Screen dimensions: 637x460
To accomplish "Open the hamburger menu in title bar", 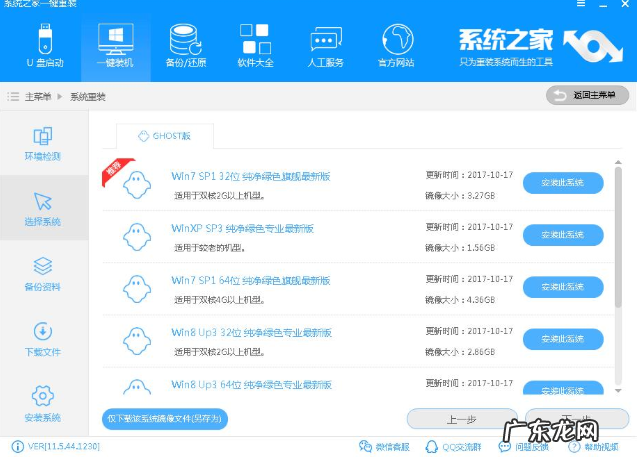I will pyautogui.click(x=581, y=3).
